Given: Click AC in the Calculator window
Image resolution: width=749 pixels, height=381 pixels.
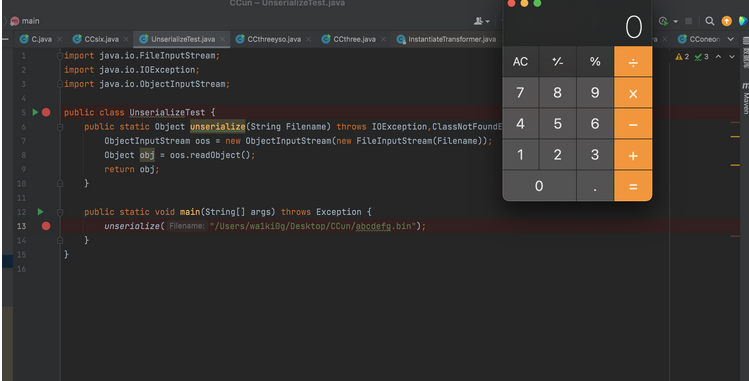Looking at the screenshot, I should coord(520,62).
